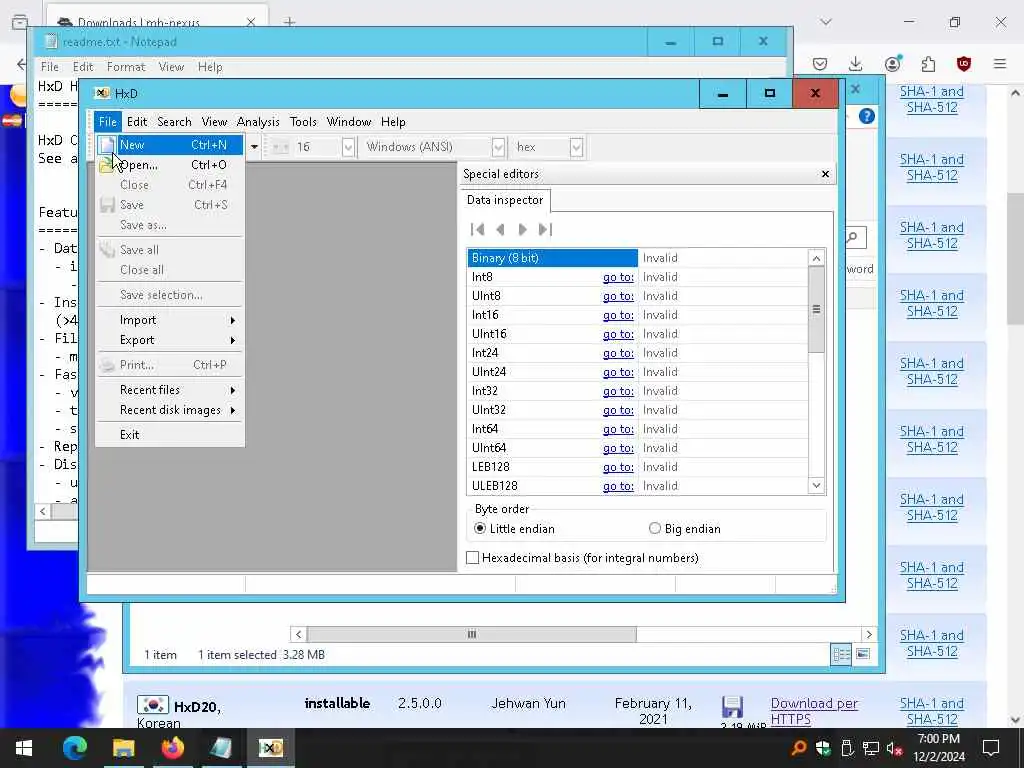Image resolution: width=1024 pixels, height=768 pixels.
Task: Click the Download per HTTPS link
Action: [x=814, y=711]
